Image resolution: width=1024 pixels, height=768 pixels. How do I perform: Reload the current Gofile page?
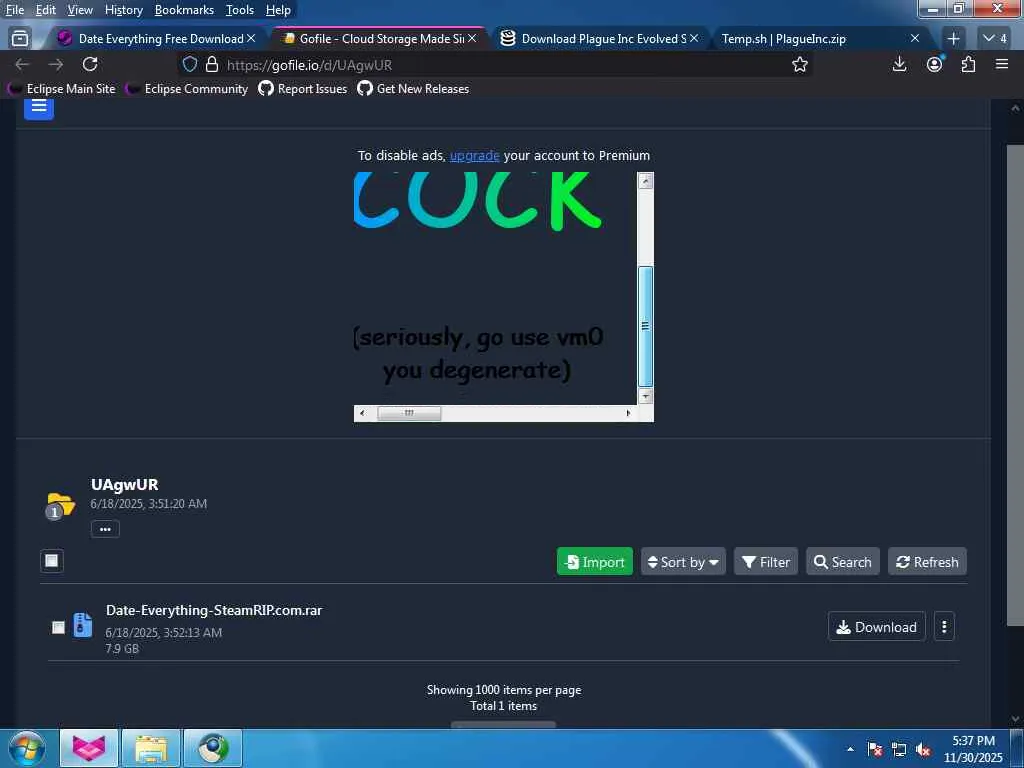(x=90, y=64)
